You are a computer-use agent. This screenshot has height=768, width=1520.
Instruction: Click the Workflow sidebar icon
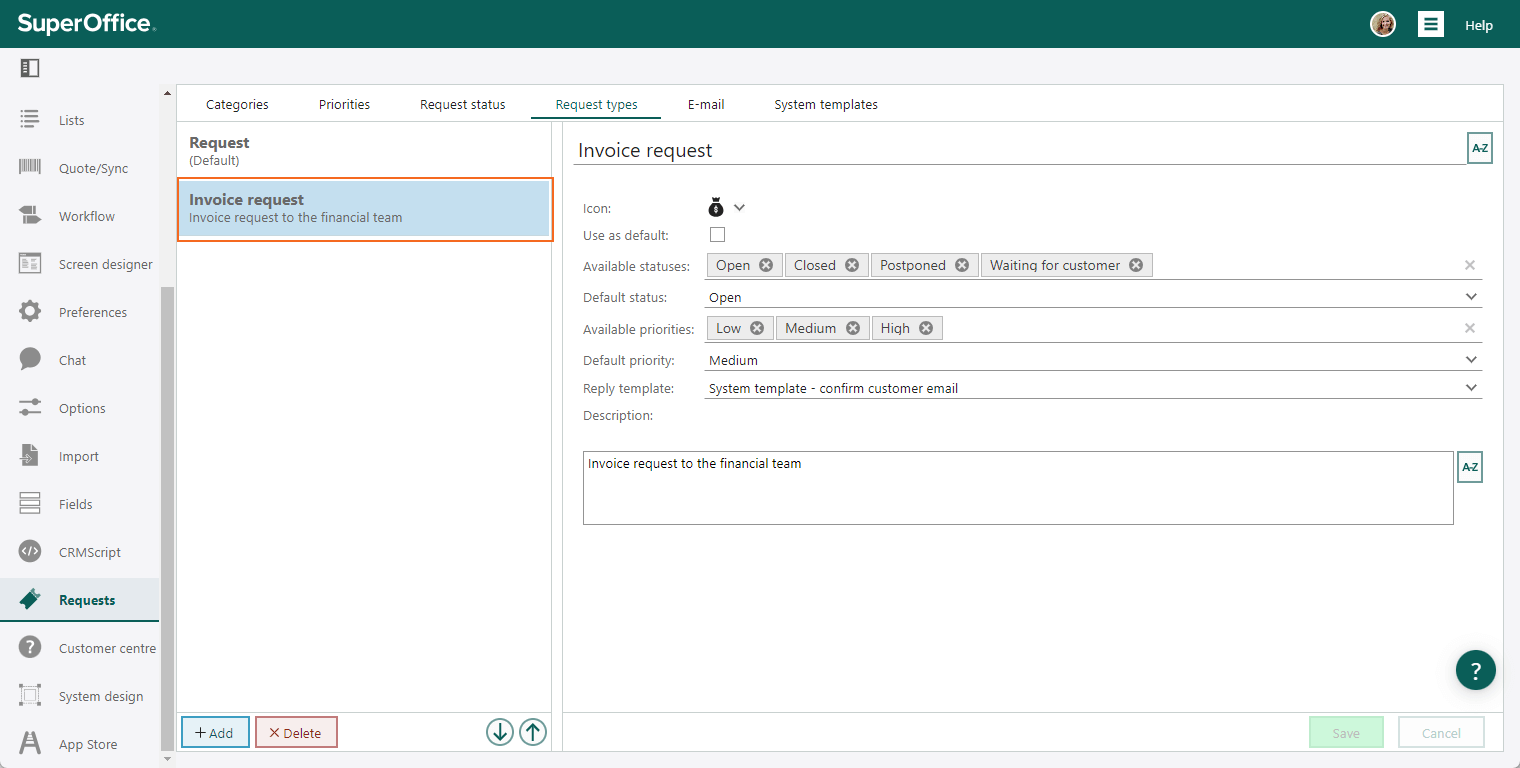tap(30, 216)
